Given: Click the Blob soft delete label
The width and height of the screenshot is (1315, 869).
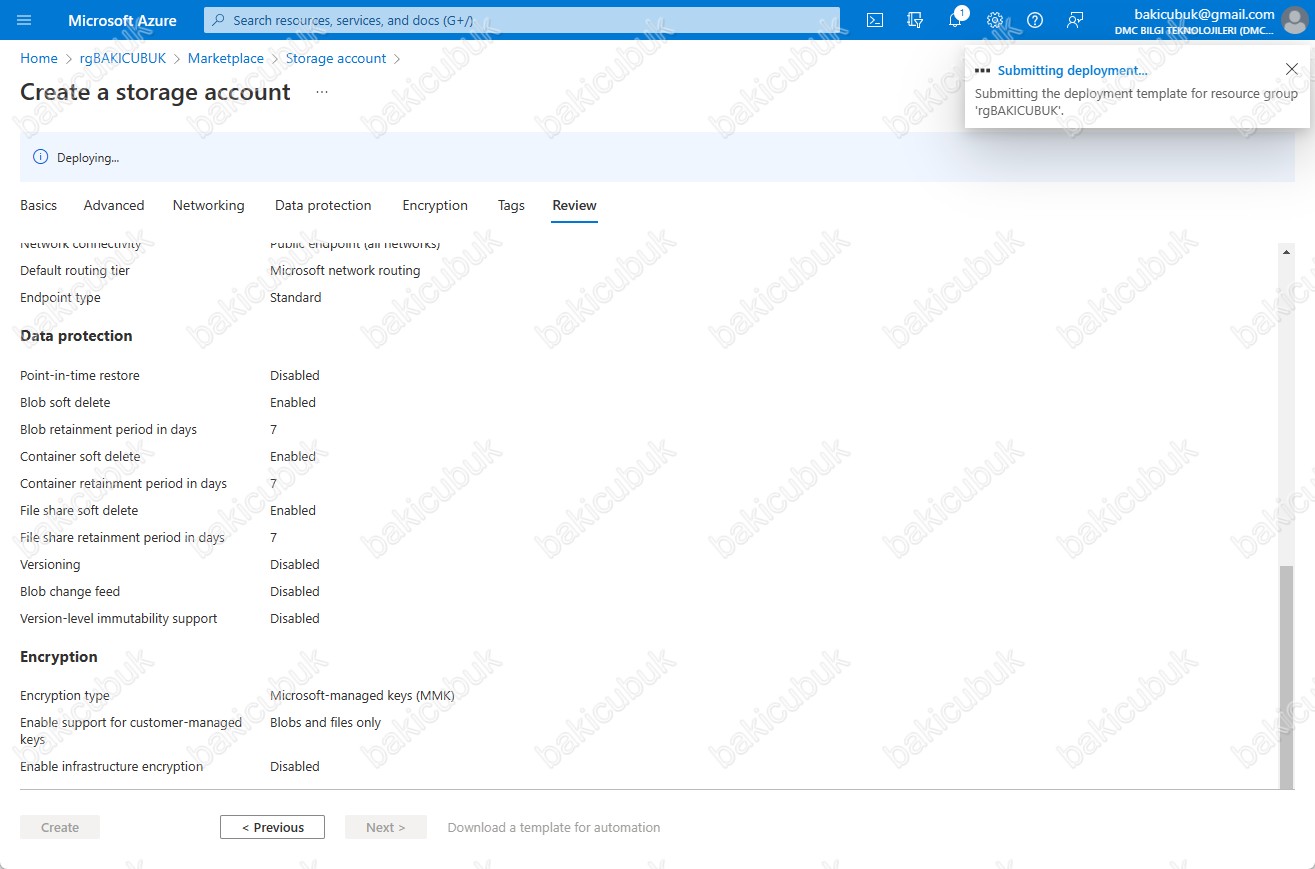Looking at the screenshot, I should (x=65, y=403).
